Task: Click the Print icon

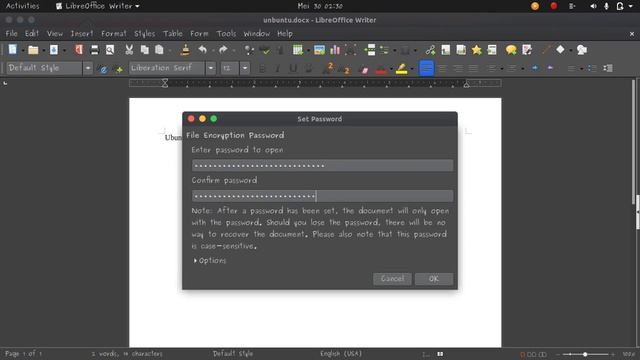Action: pos(94,50)
